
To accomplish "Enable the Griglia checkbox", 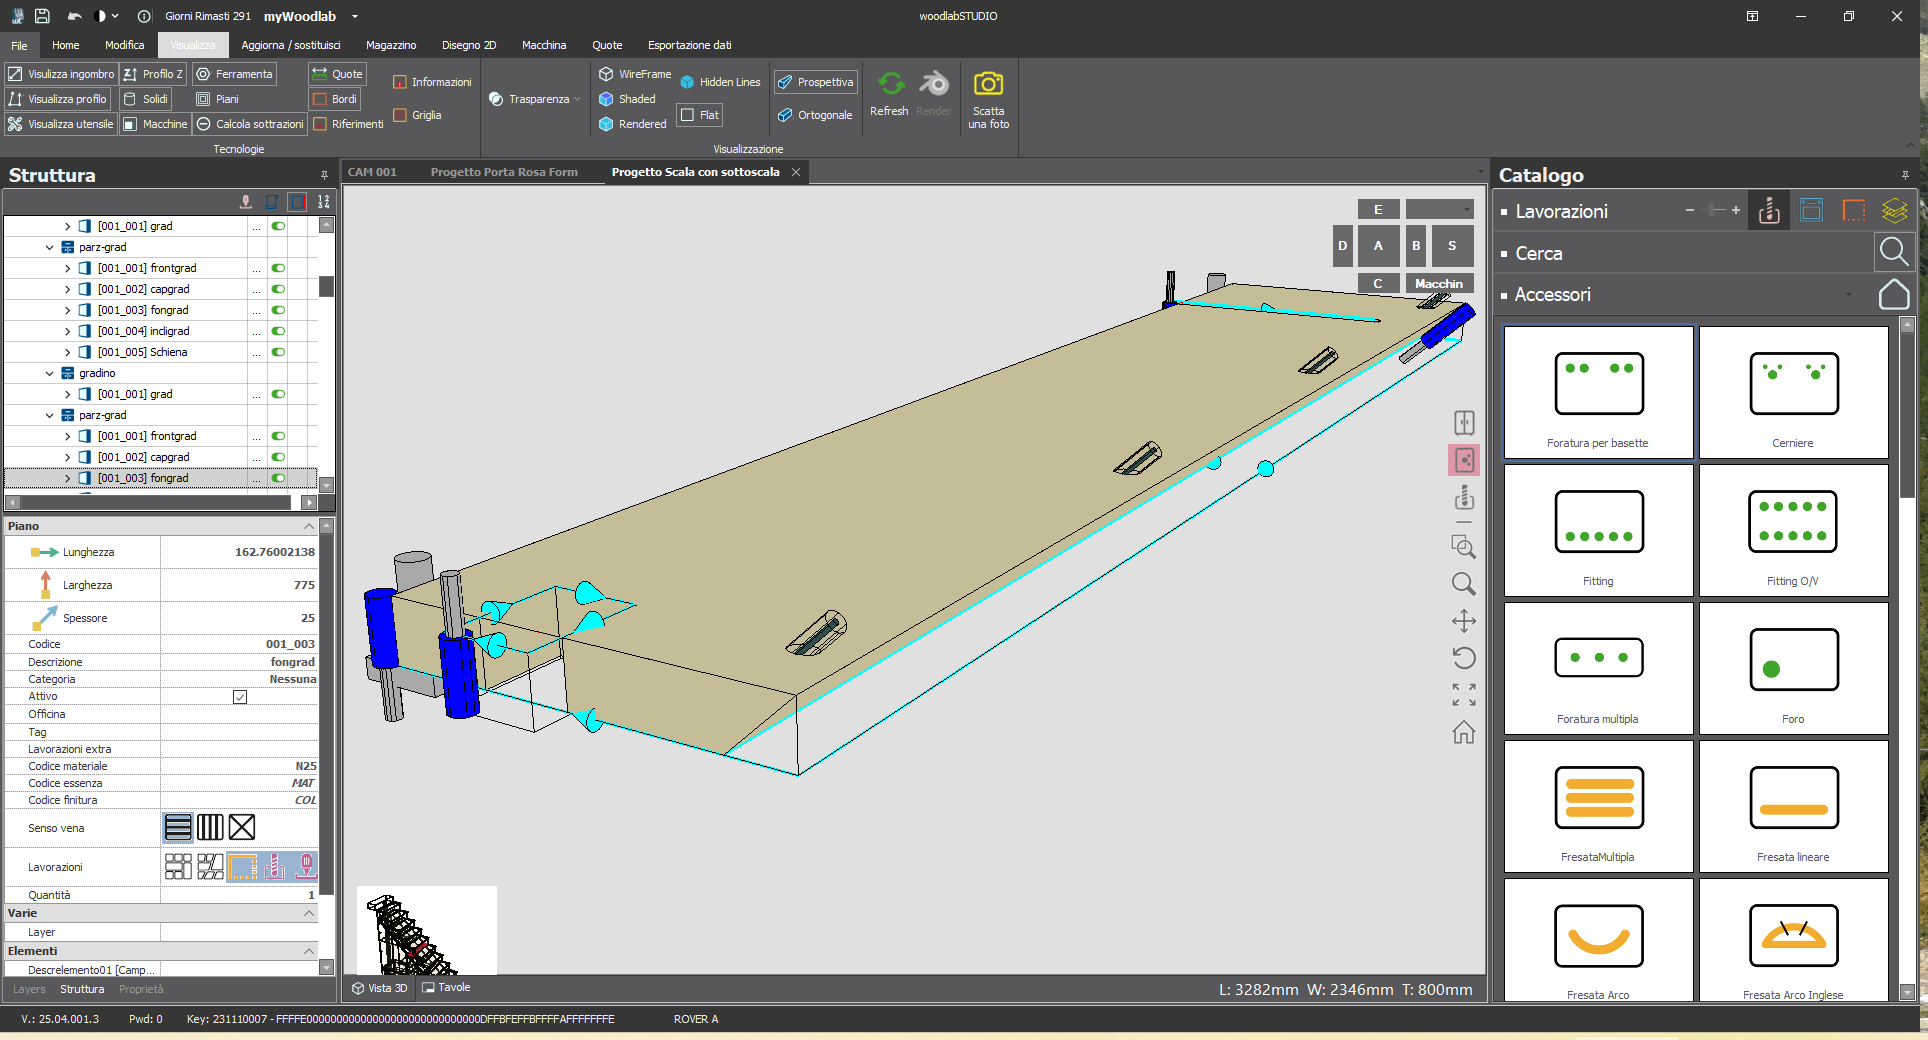I will click(400, 115).
